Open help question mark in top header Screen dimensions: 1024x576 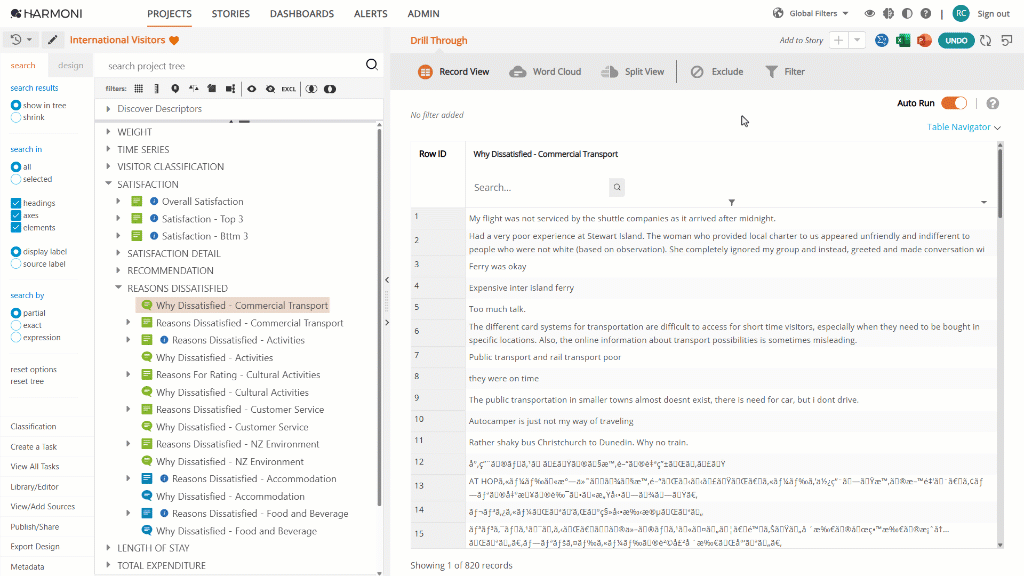[x=926, y=13]
